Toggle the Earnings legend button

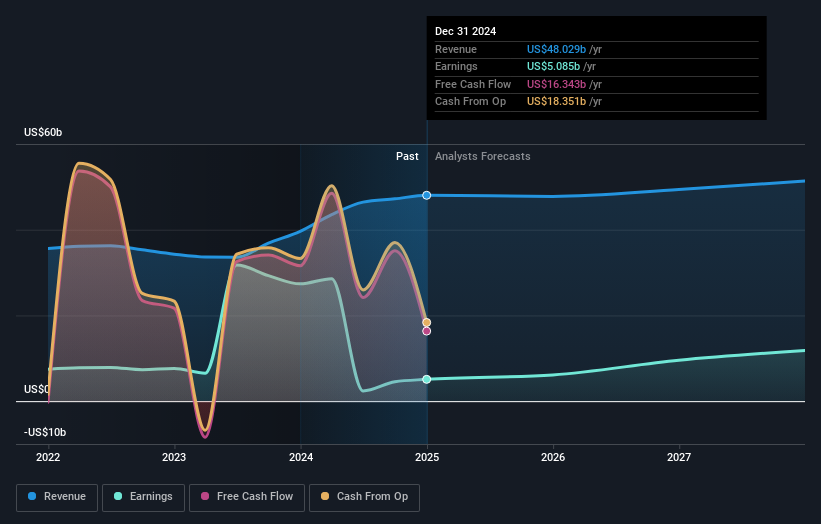pyautogui.click(x=143, y=497)
